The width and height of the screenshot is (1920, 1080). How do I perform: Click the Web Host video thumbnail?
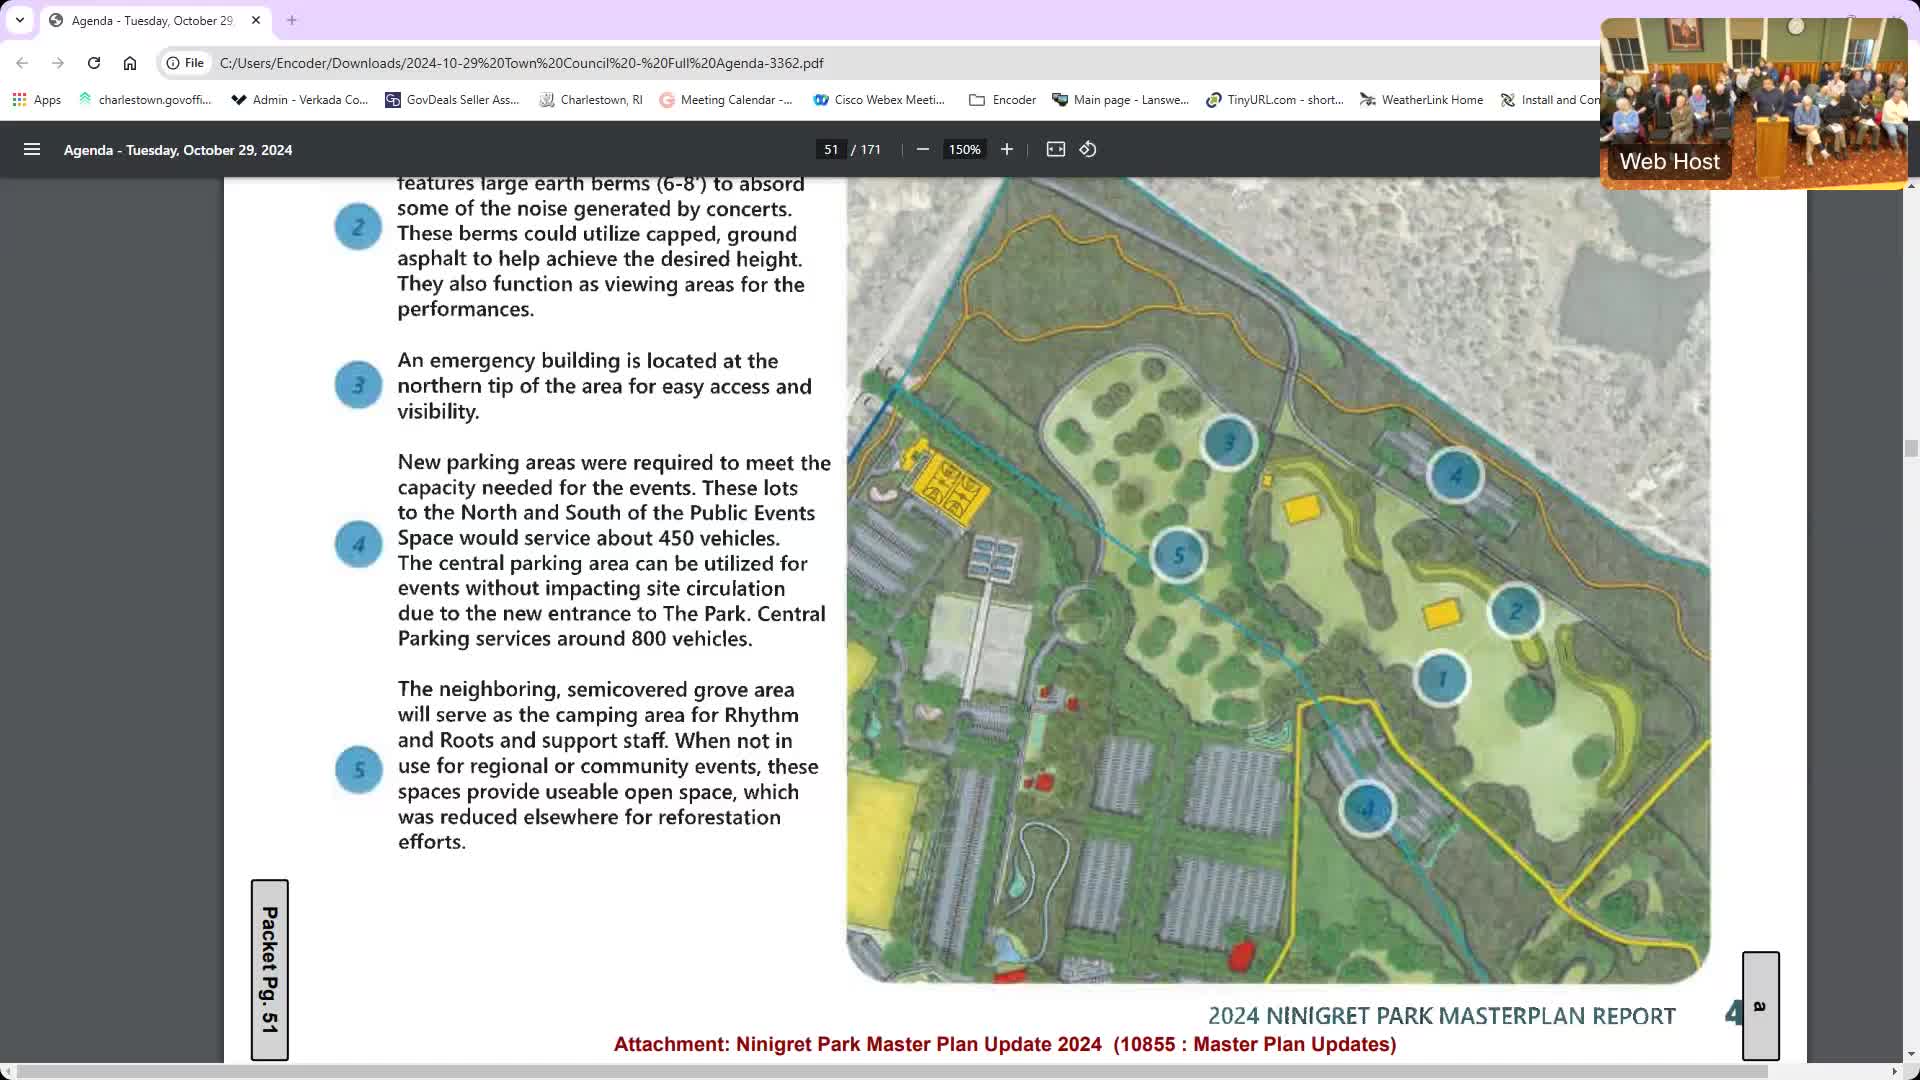click(1754, 103)
